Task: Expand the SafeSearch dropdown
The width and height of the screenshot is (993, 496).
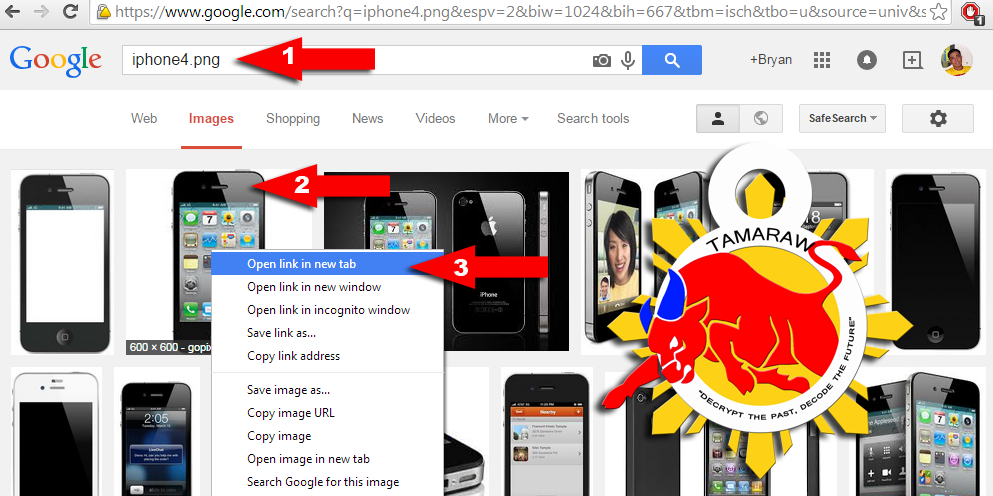Action: (842, 118)
